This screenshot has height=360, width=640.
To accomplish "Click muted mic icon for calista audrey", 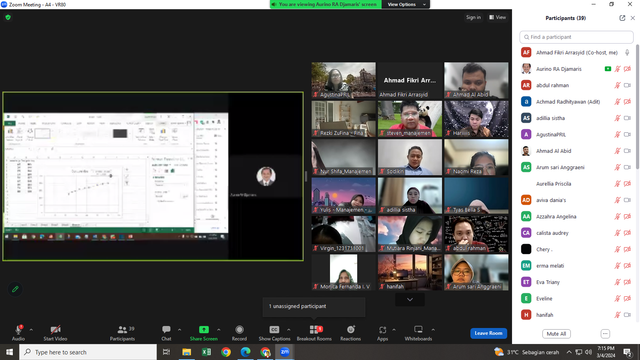I will pyautogui.click(x=618, y=233).
